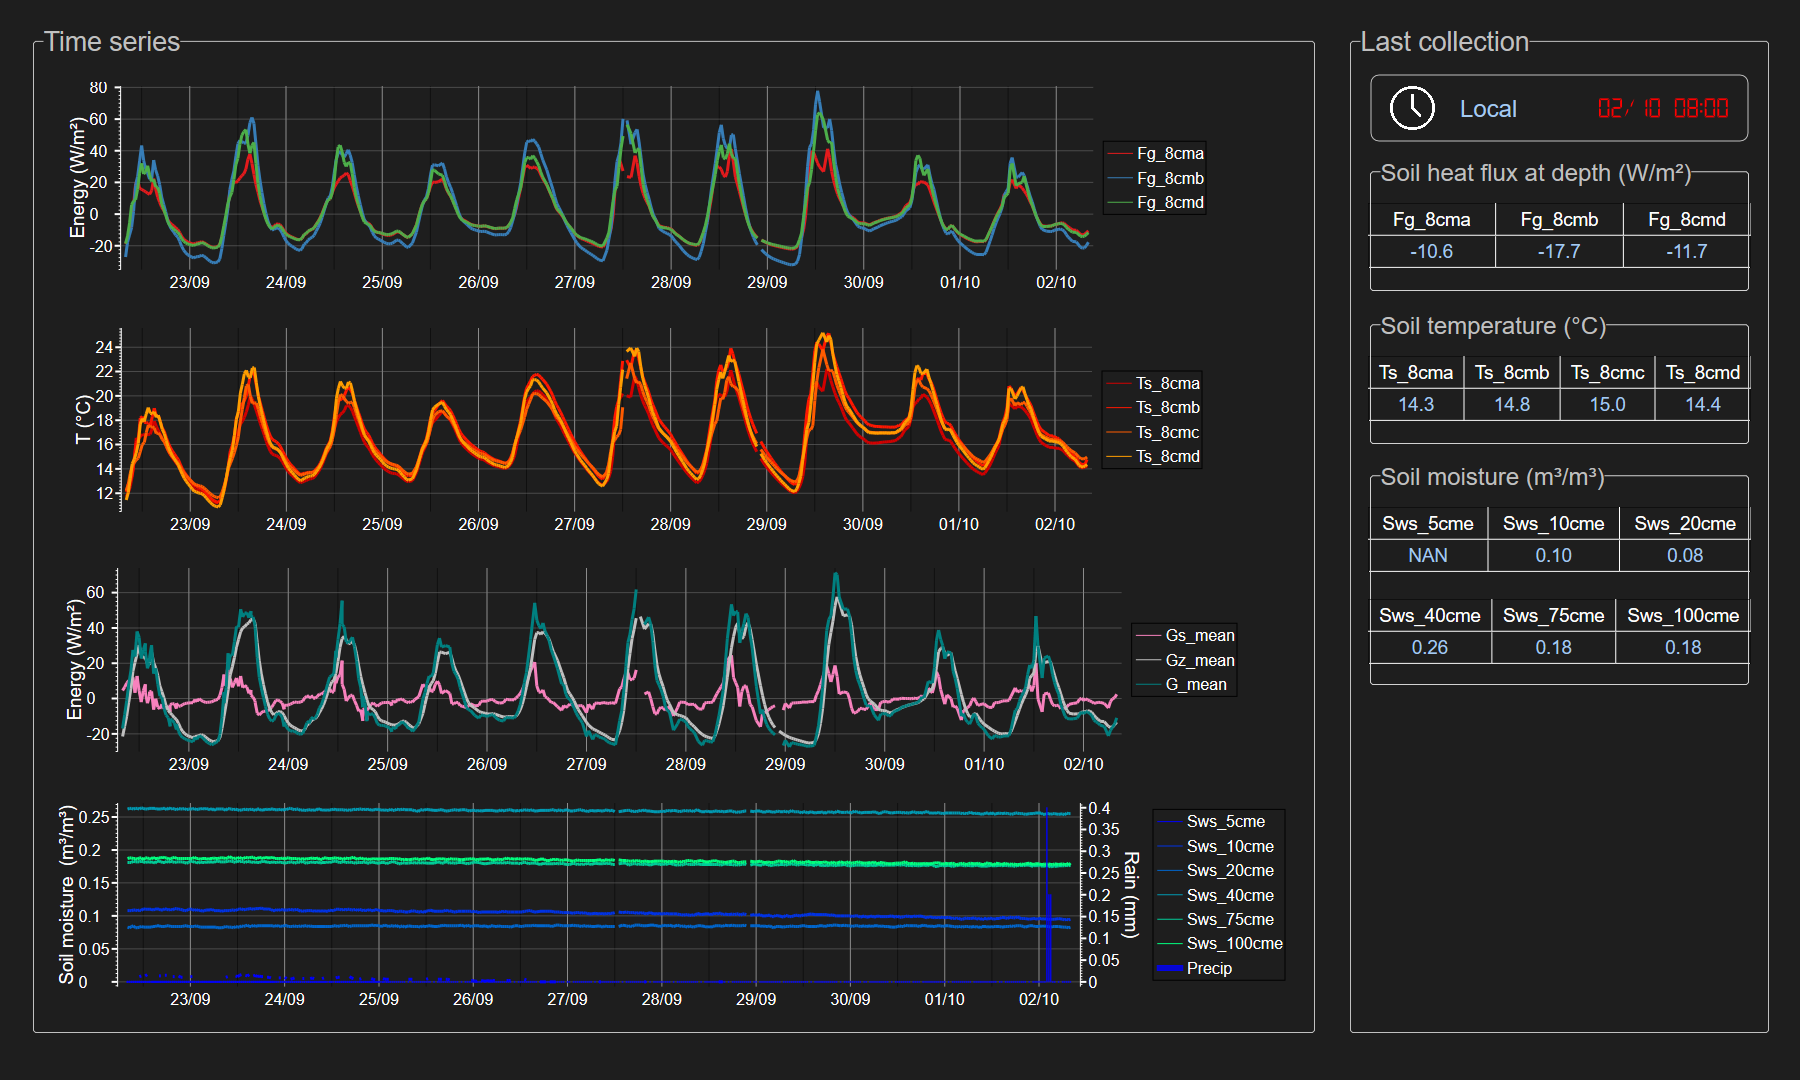Toggle the Fg_8cma series in legend

(1169, 154)
